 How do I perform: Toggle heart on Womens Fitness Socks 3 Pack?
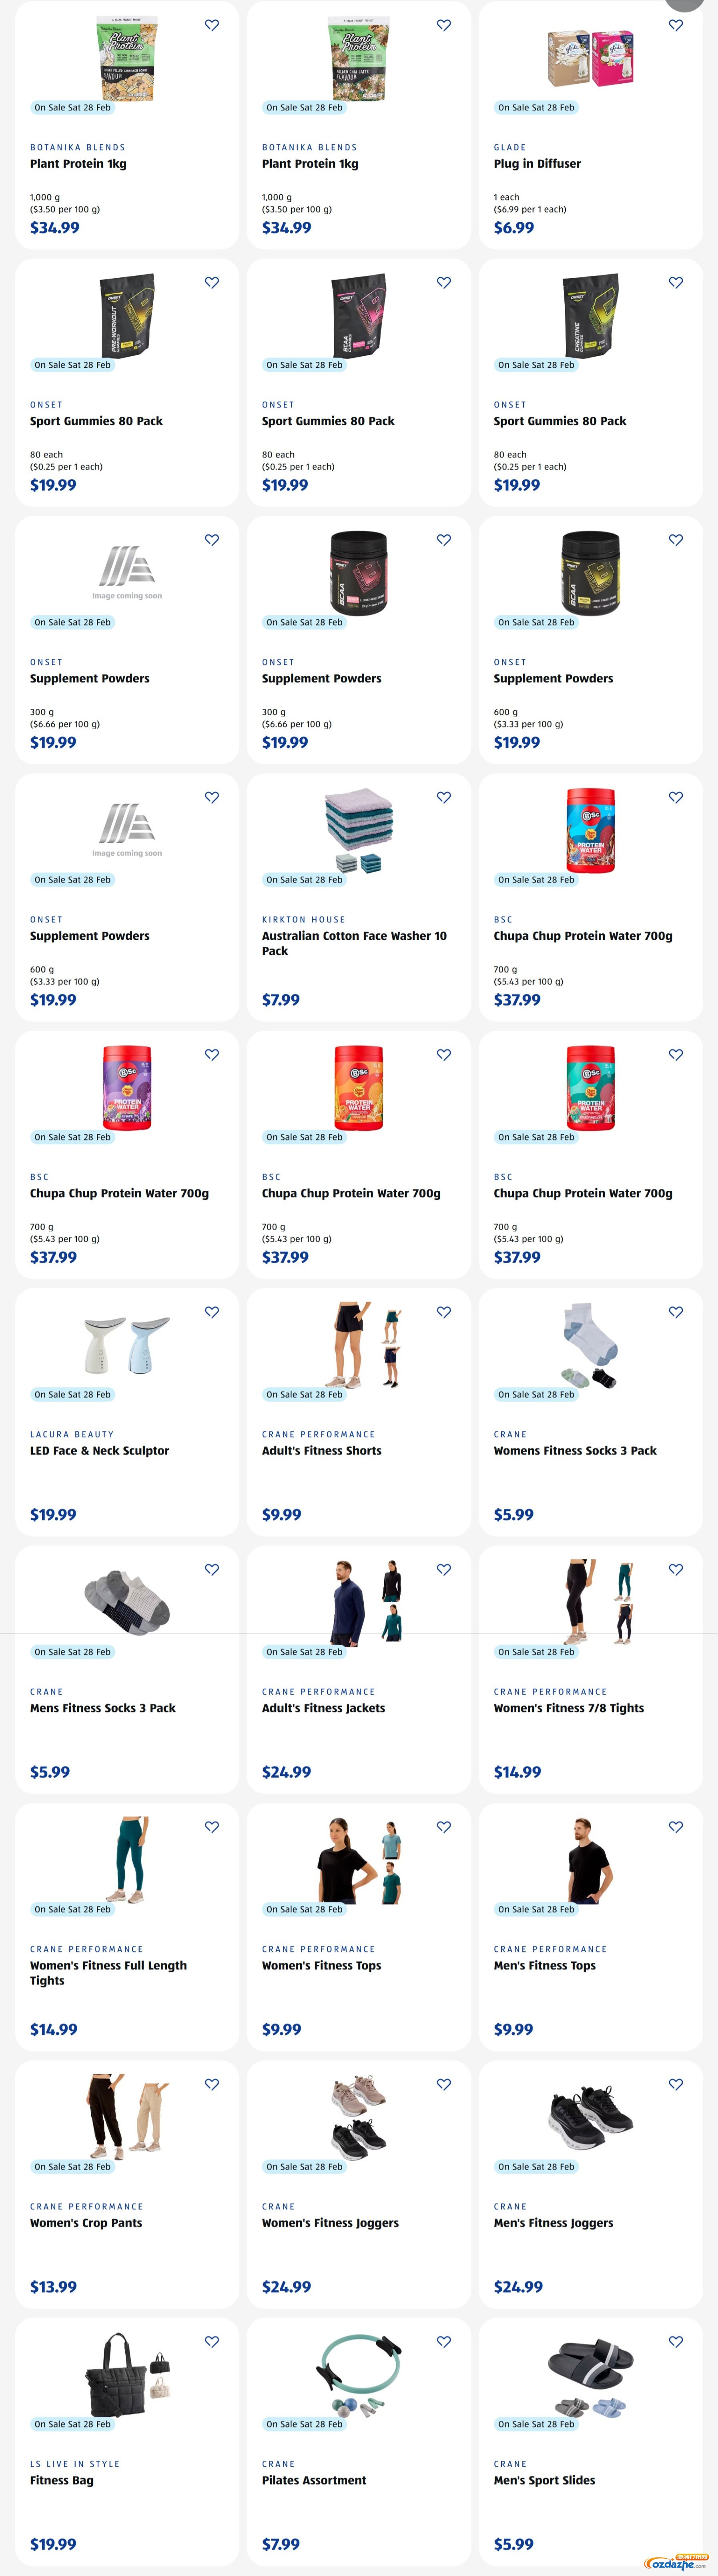(x=676, y=1312)
